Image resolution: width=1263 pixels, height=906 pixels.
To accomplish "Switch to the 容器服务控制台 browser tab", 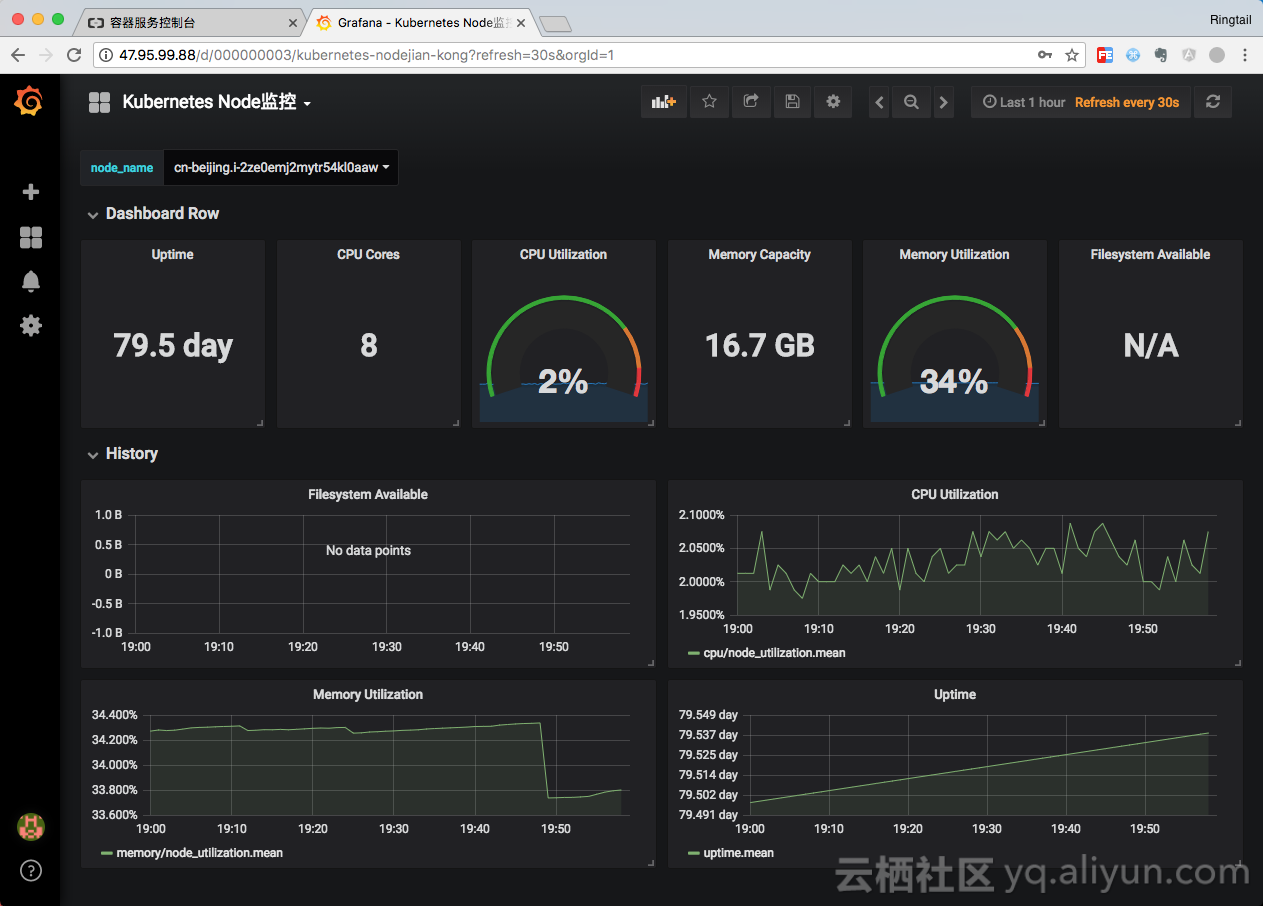I will coord(190,22).
